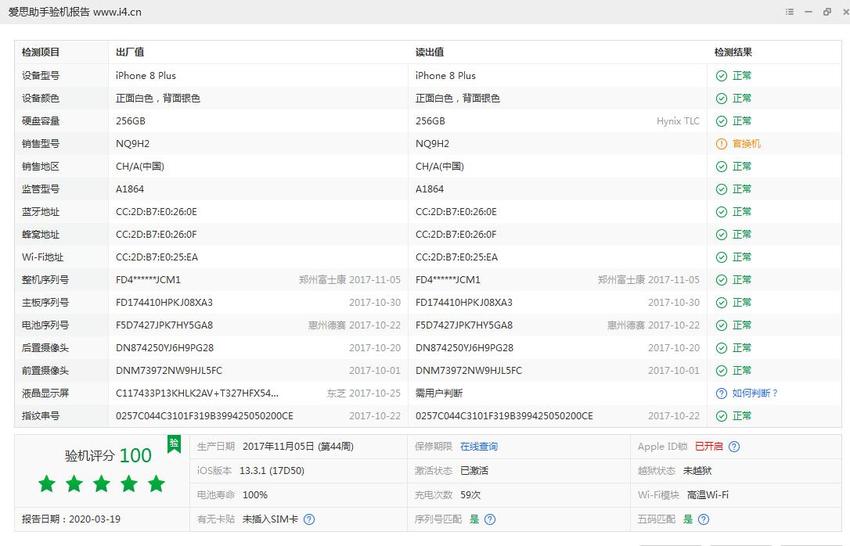The height and width of the screenshot is (546, 850).
Task: Click read-out cellular address CC:2D:B7:E0:26:0F
Action: [x=456, y=235]
